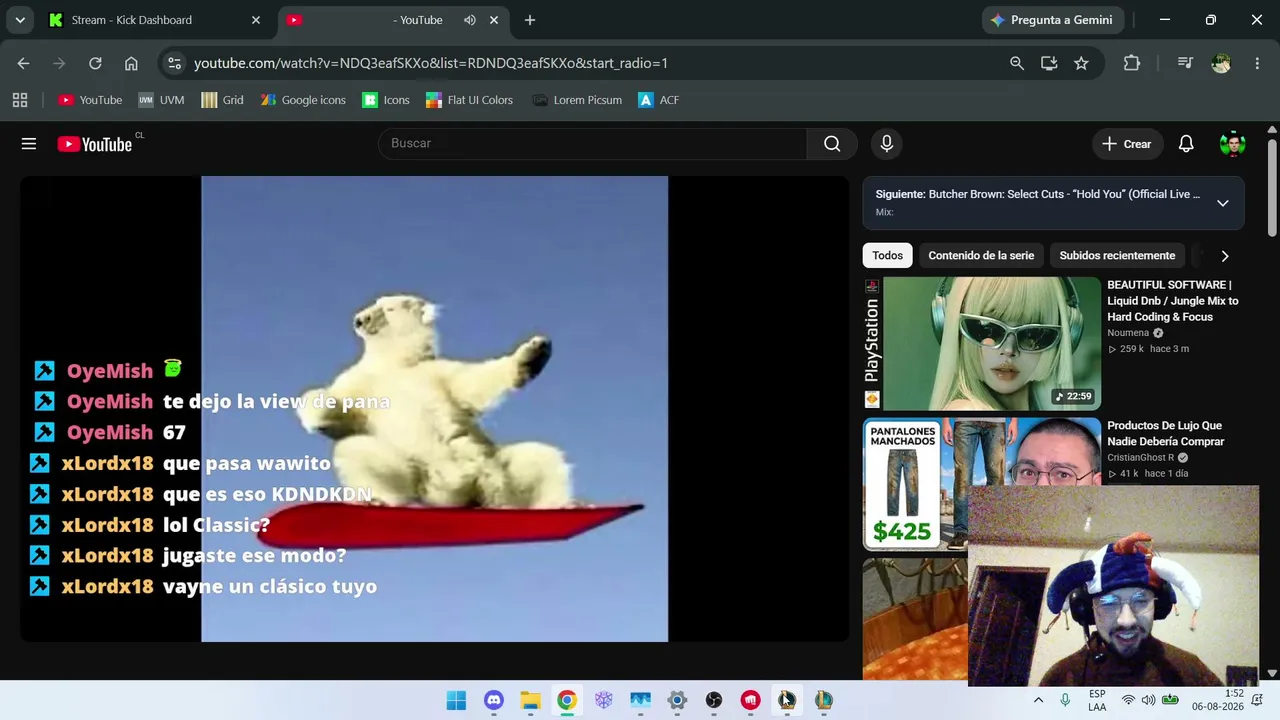Select the YouTube browser tab
Viewport: 1280px width, 720px height.
(x=391, y=20)
